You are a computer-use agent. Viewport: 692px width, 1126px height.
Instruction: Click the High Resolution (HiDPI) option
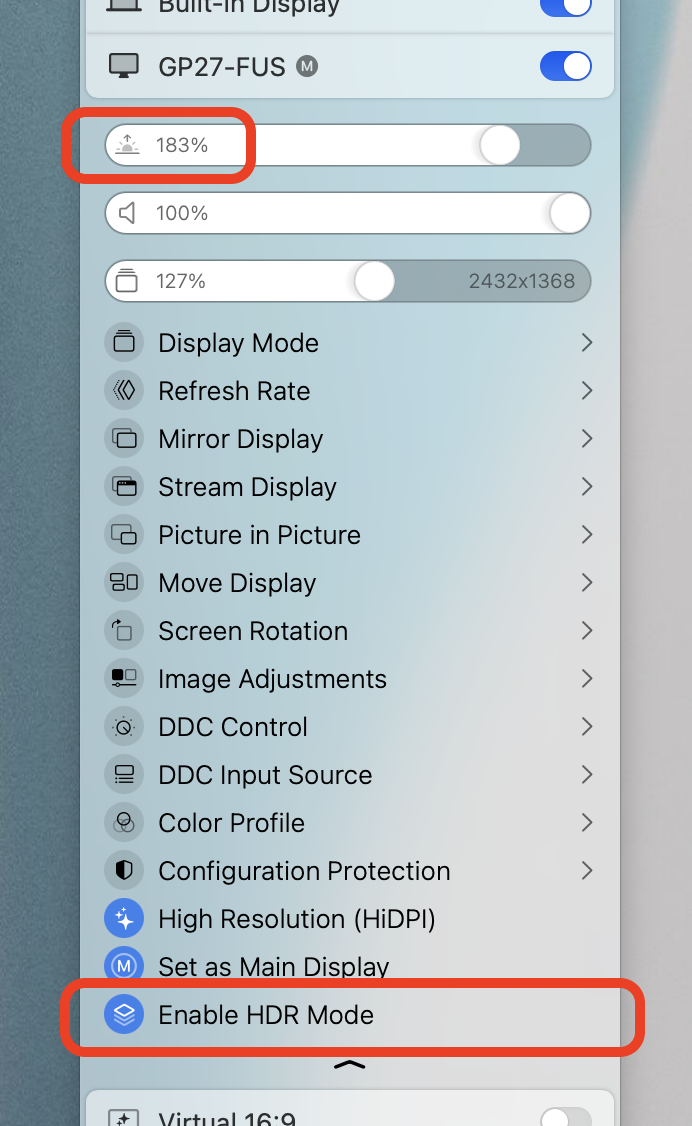[x=296, y=919]
